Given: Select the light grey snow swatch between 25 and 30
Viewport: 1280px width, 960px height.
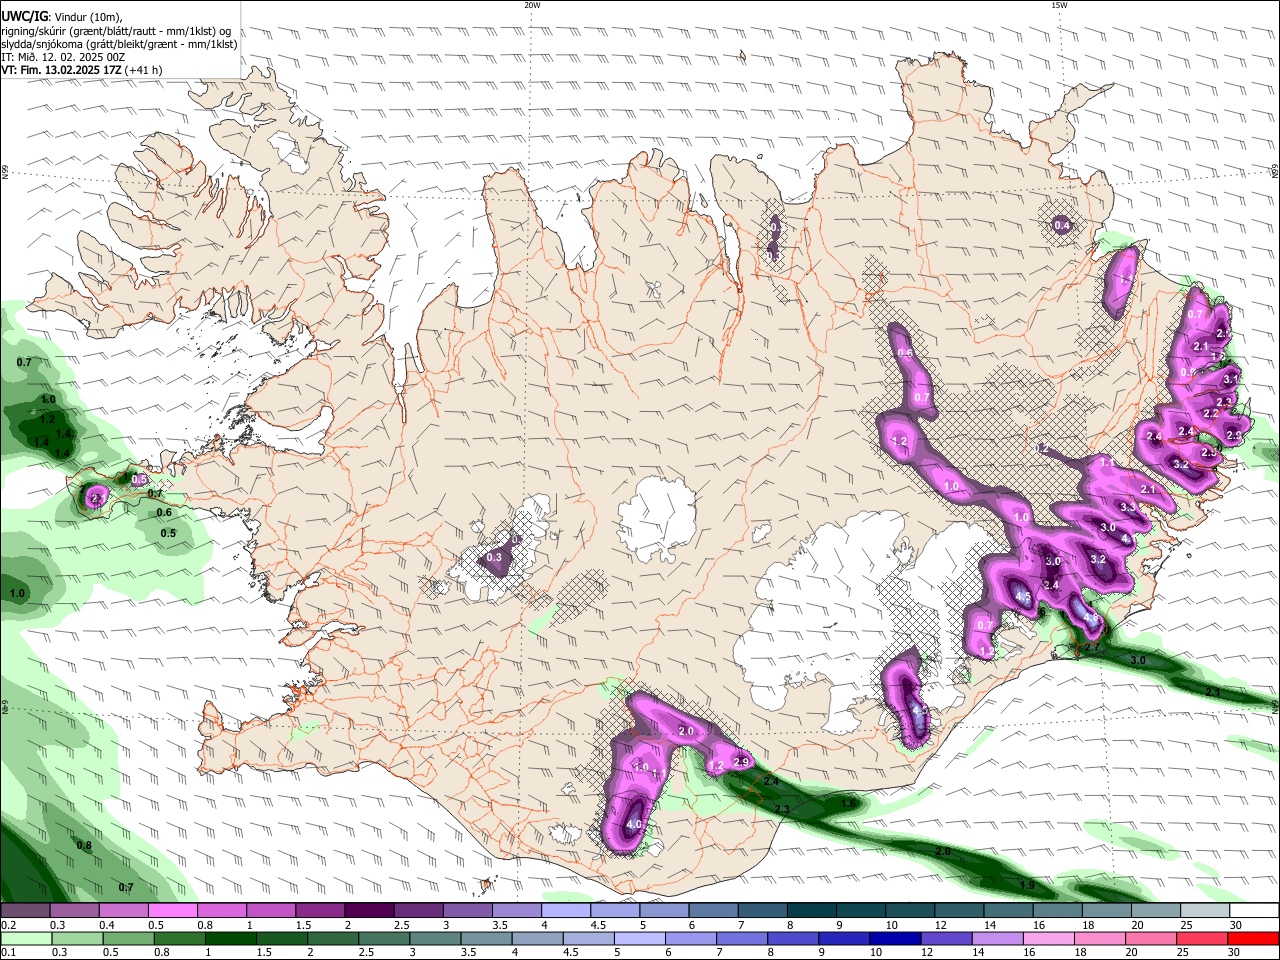Looking at the screenshot, I should [1206, 911].
